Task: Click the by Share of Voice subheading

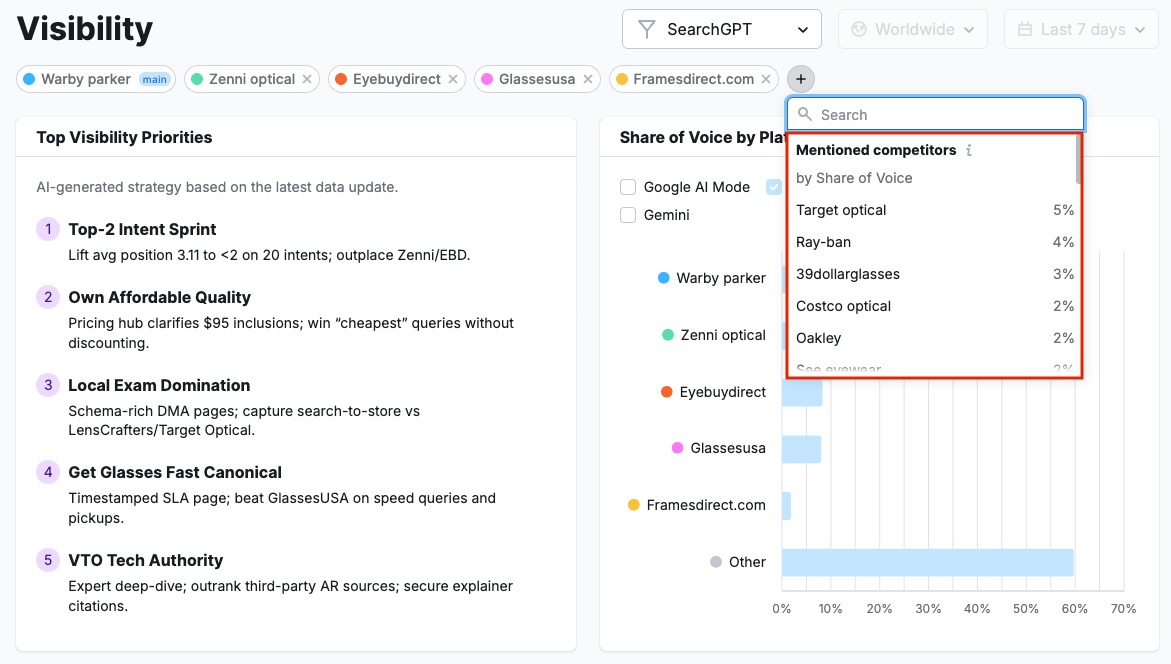Action: [854, 179]
